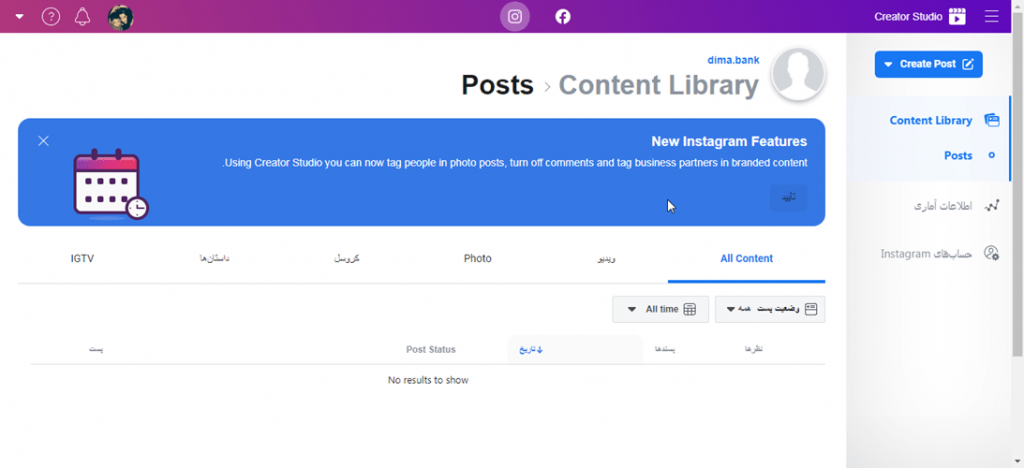Viewport: 1024px width, 468px height.
Task: Click the Posts bullet circle in sidebar
Action: (991, 155)
